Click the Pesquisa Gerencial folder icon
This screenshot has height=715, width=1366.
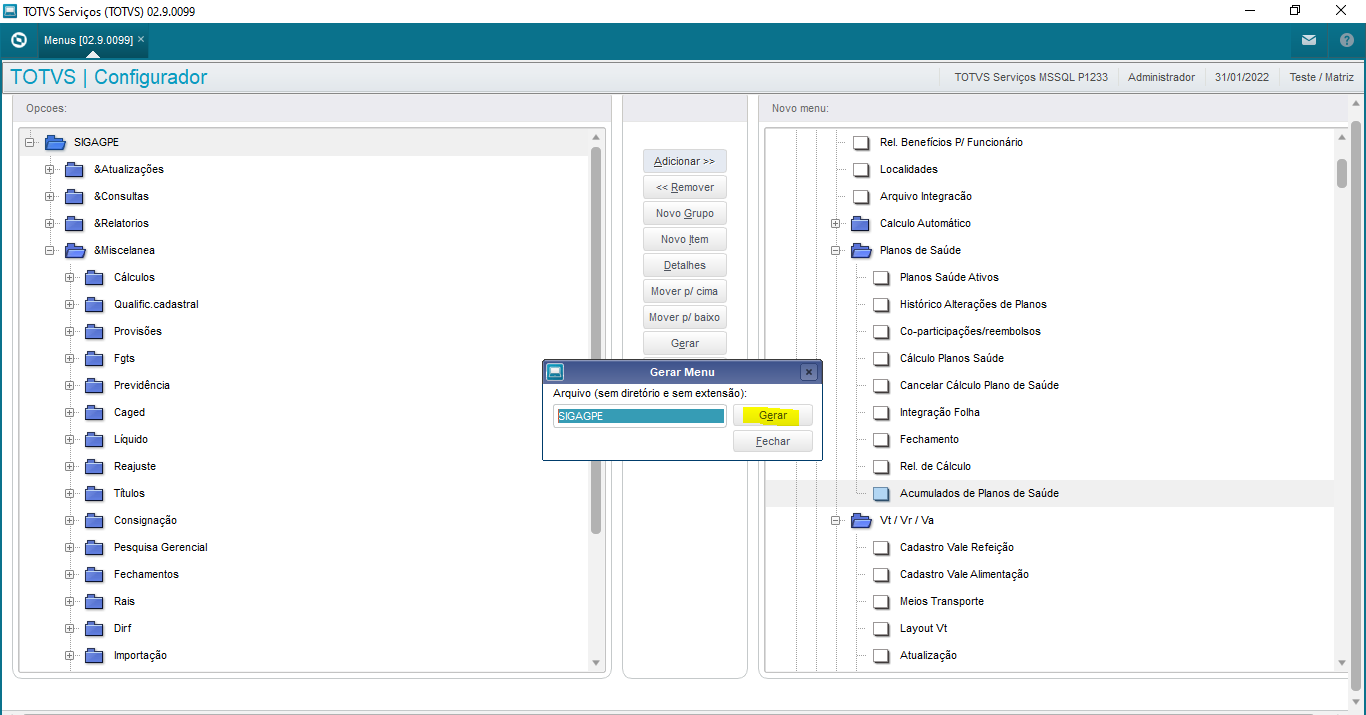95,547
